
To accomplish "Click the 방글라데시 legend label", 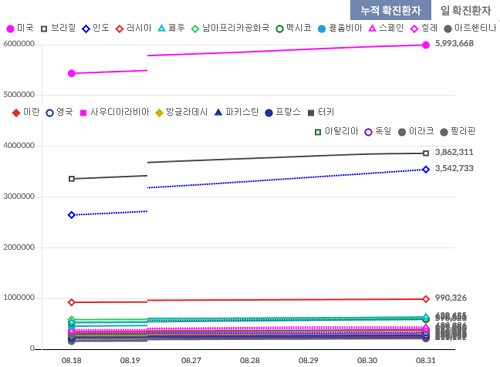I will click(x=187, y=112).
